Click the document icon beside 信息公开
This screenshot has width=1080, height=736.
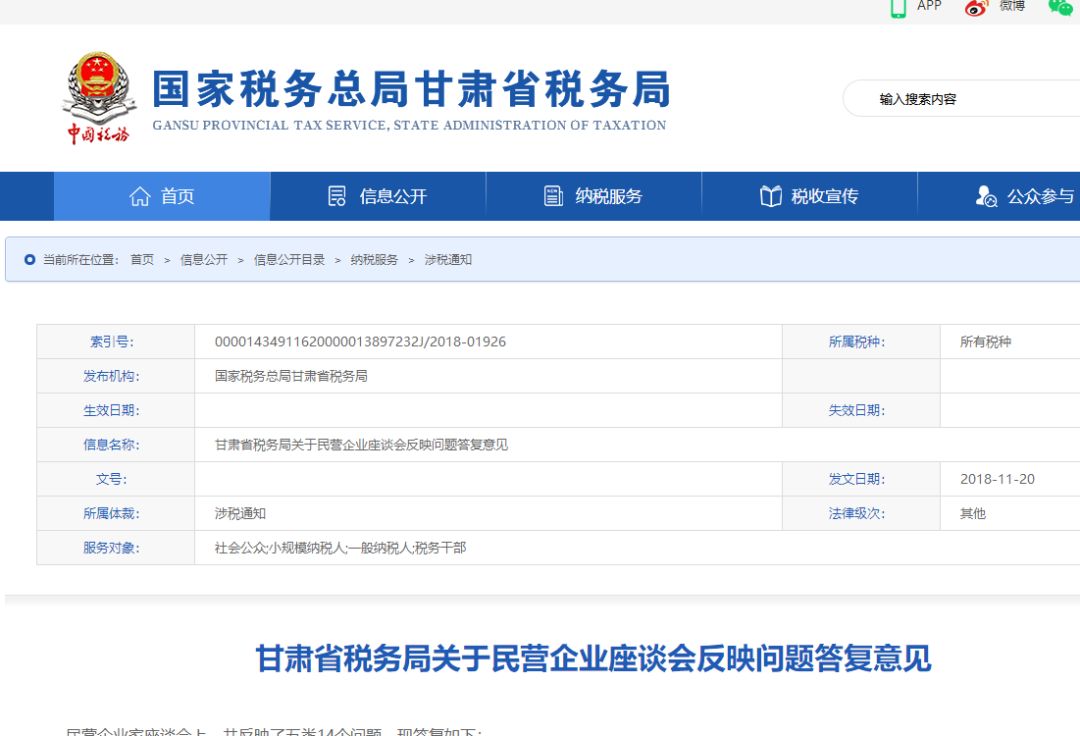[337, 197]
